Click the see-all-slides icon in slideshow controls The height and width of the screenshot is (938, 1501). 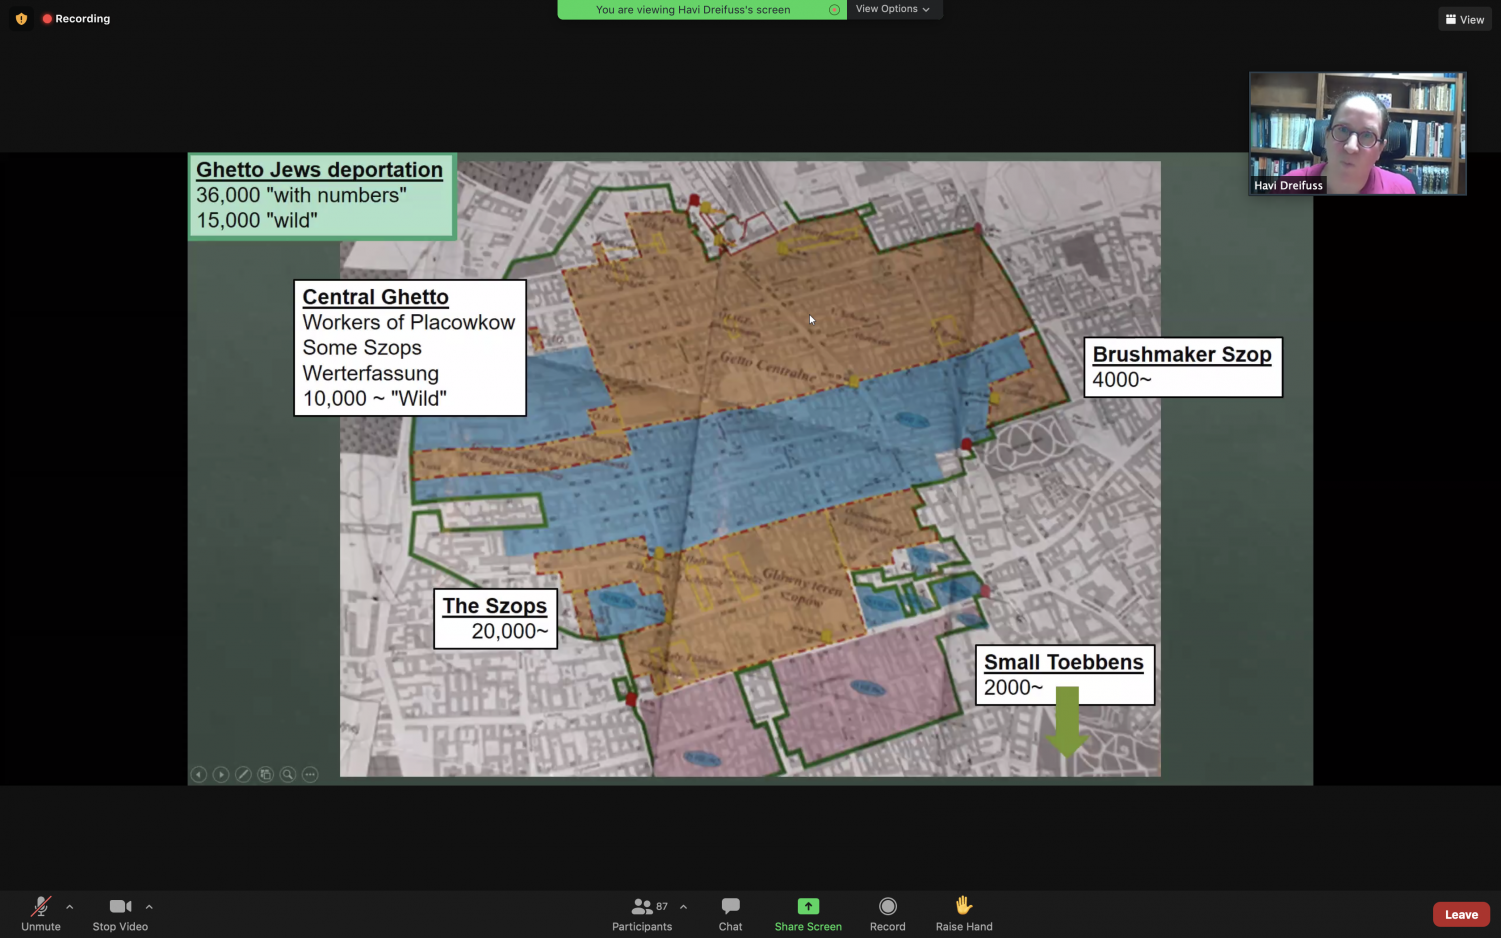click(x=265, y=774)
